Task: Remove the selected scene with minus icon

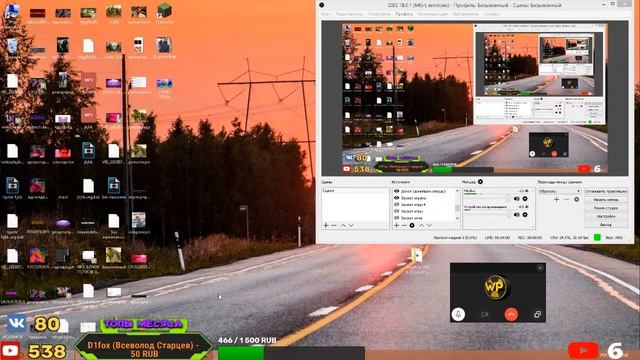Action: pos(333,225)
